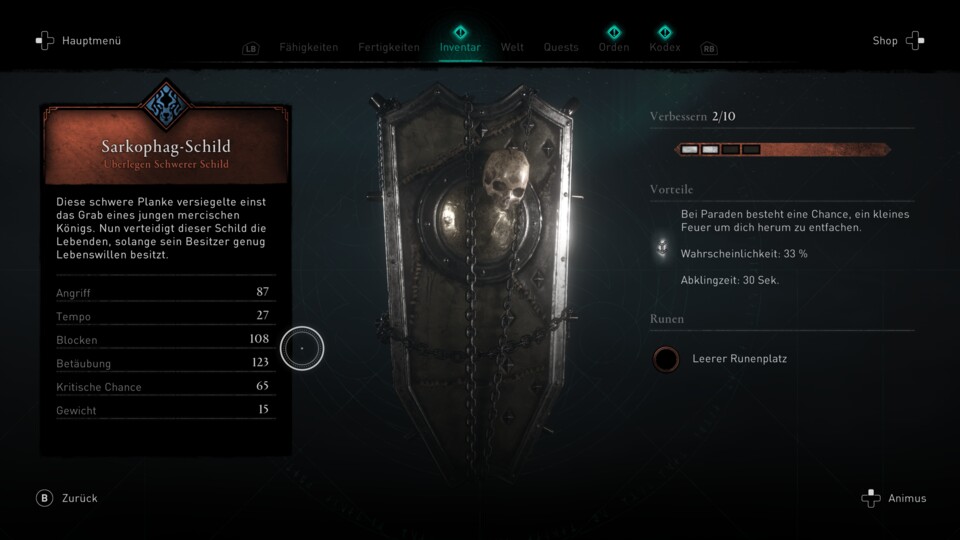Select the empty rune slot circle

666,359
